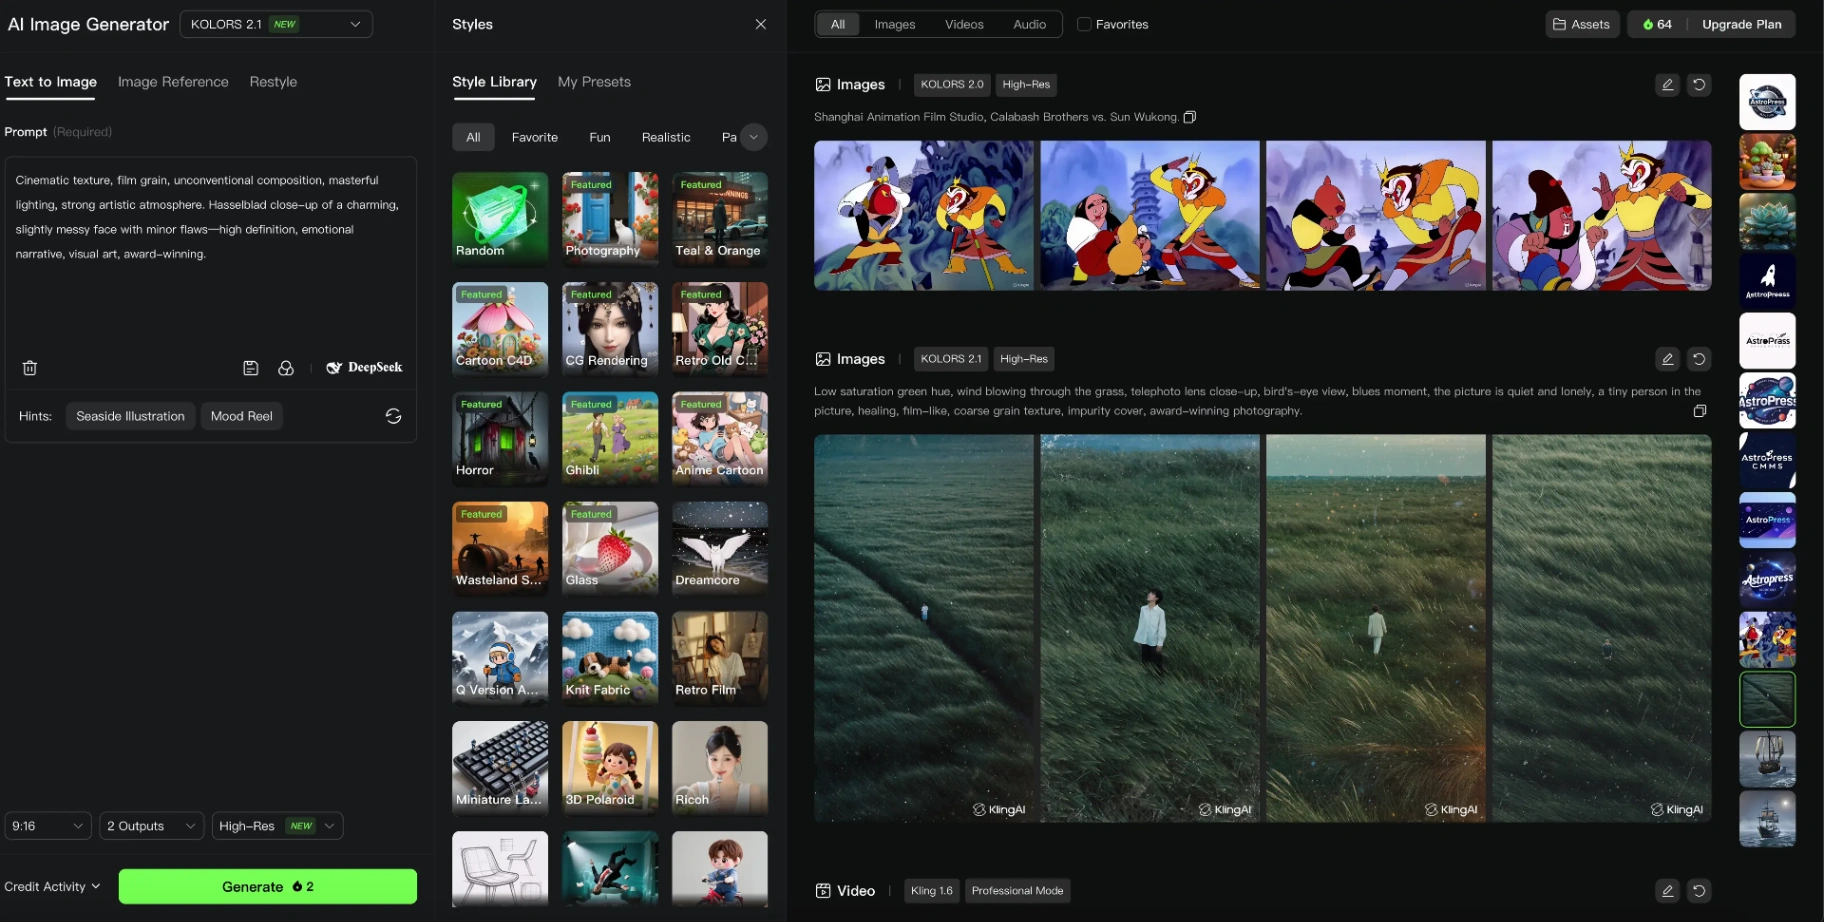
Task: Click Upgrade Plan
Action: tap(1741, 24)
